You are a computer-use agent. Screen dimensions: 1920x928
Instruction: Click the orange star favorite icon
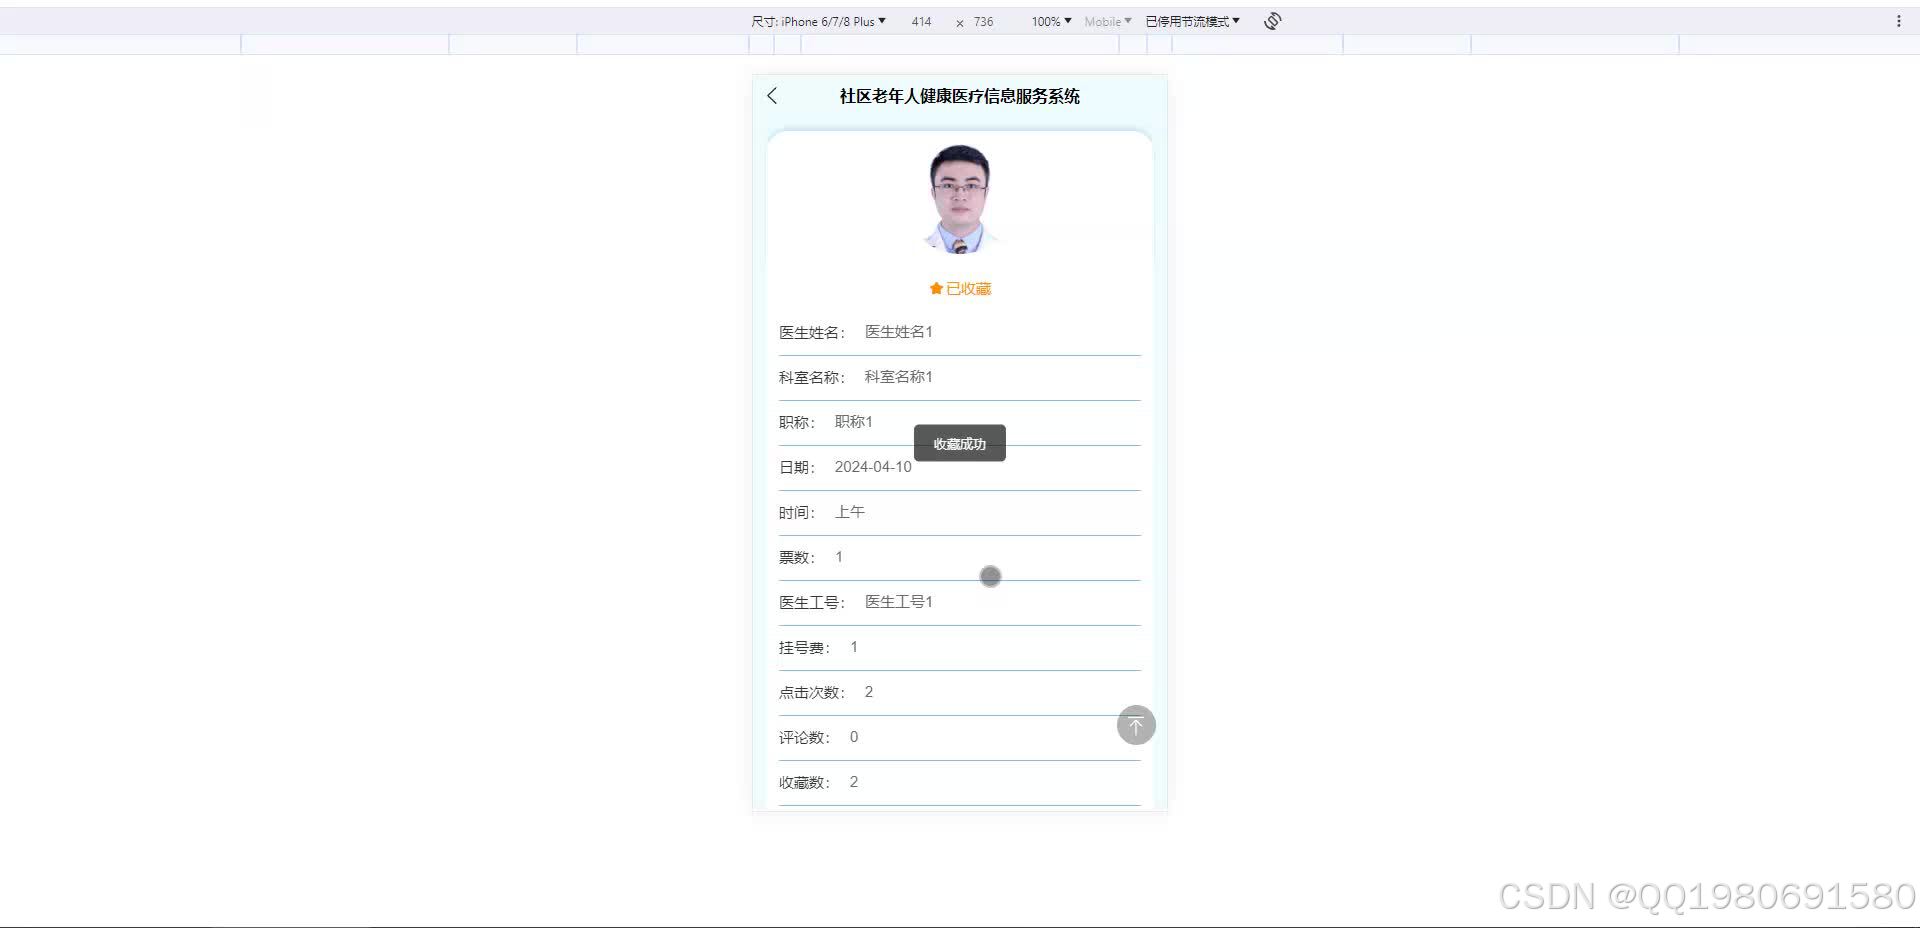coord(935,288)
